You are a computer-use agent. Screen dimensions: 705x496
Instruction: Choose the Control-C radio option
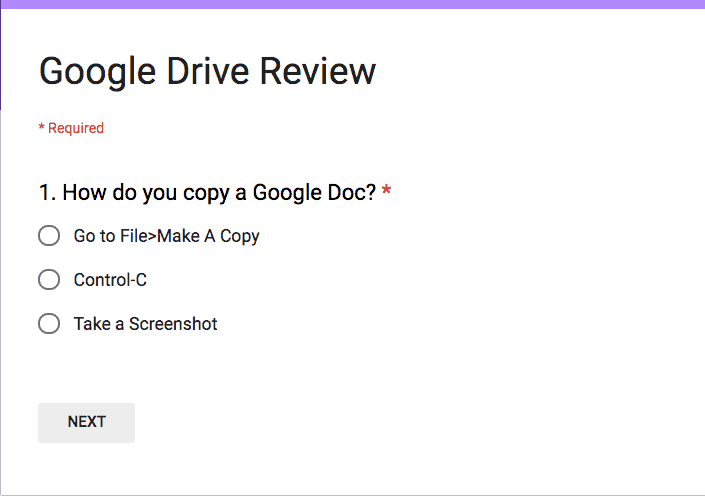click(49, 280)
